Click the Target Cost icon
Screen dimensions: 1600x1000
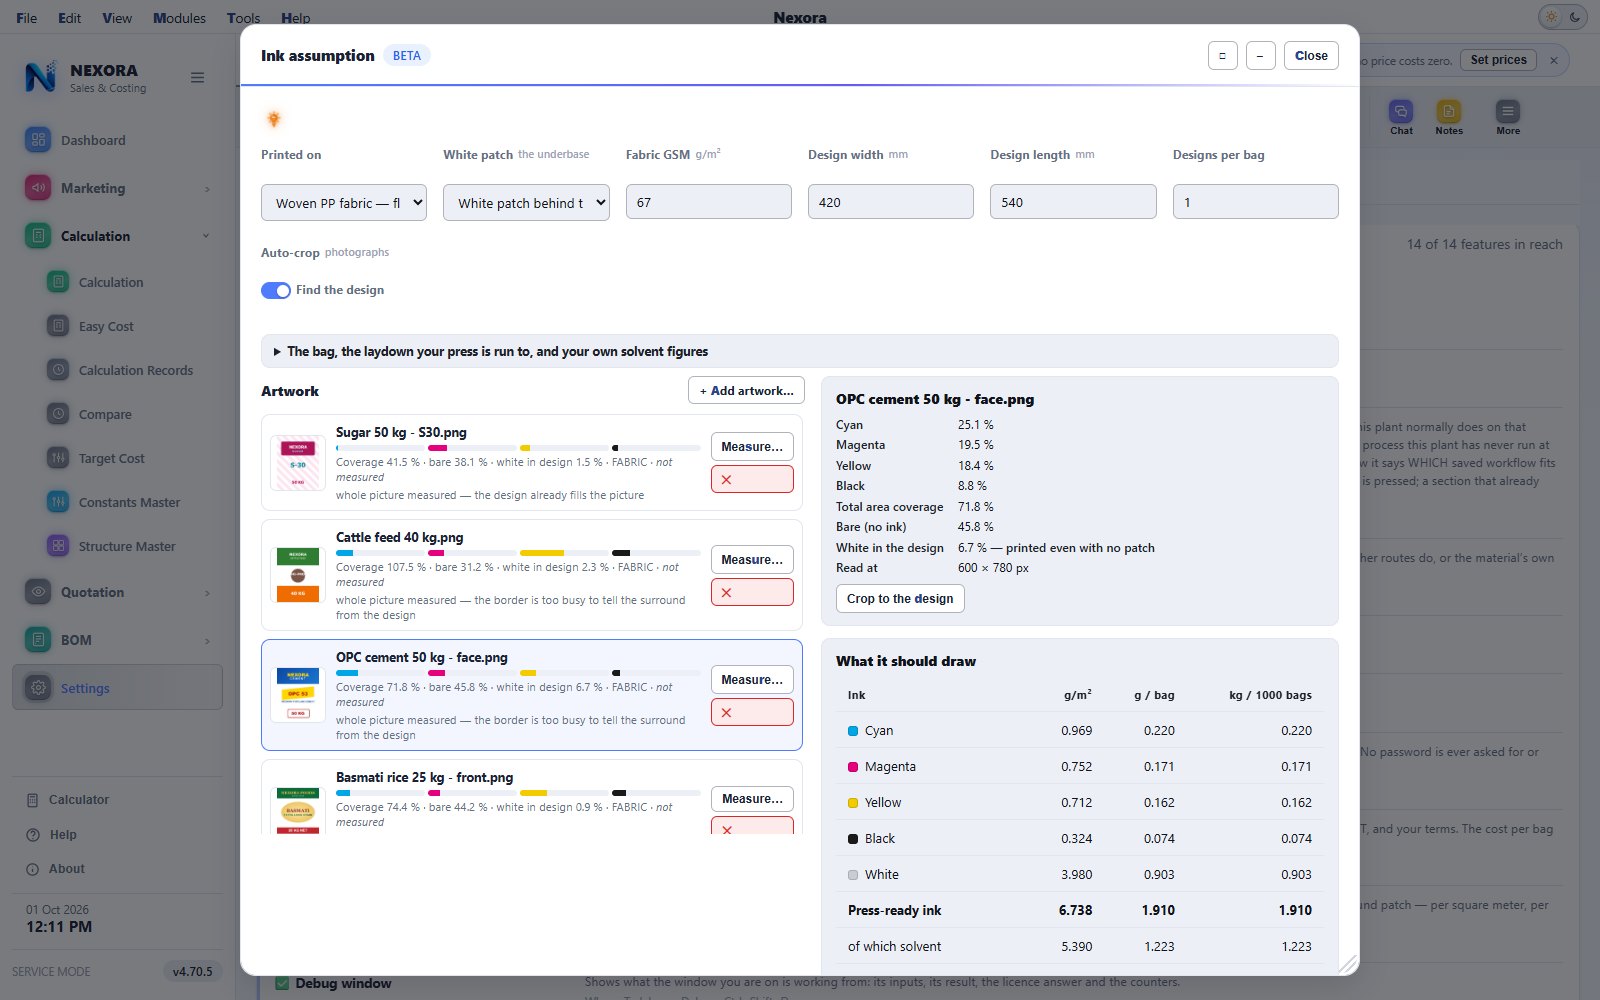click(x=58, y=458)
